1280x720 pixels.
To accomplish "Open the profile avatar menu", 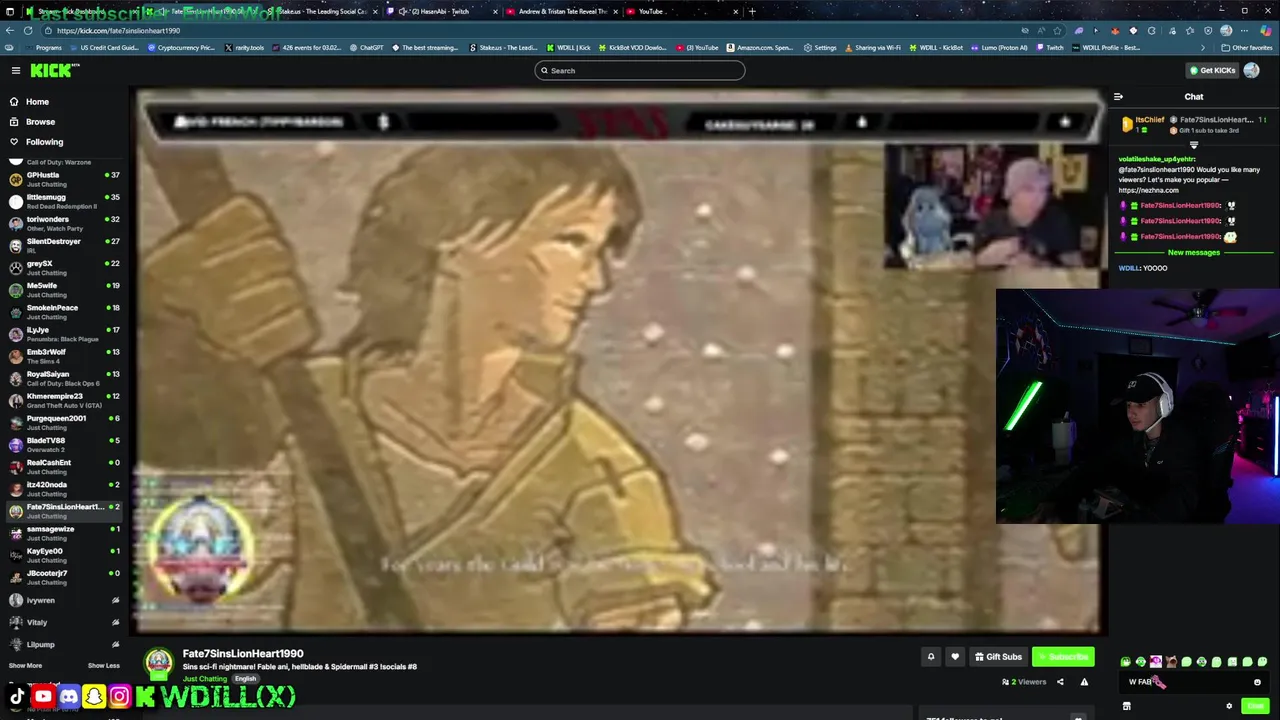I will (1251, 70).
